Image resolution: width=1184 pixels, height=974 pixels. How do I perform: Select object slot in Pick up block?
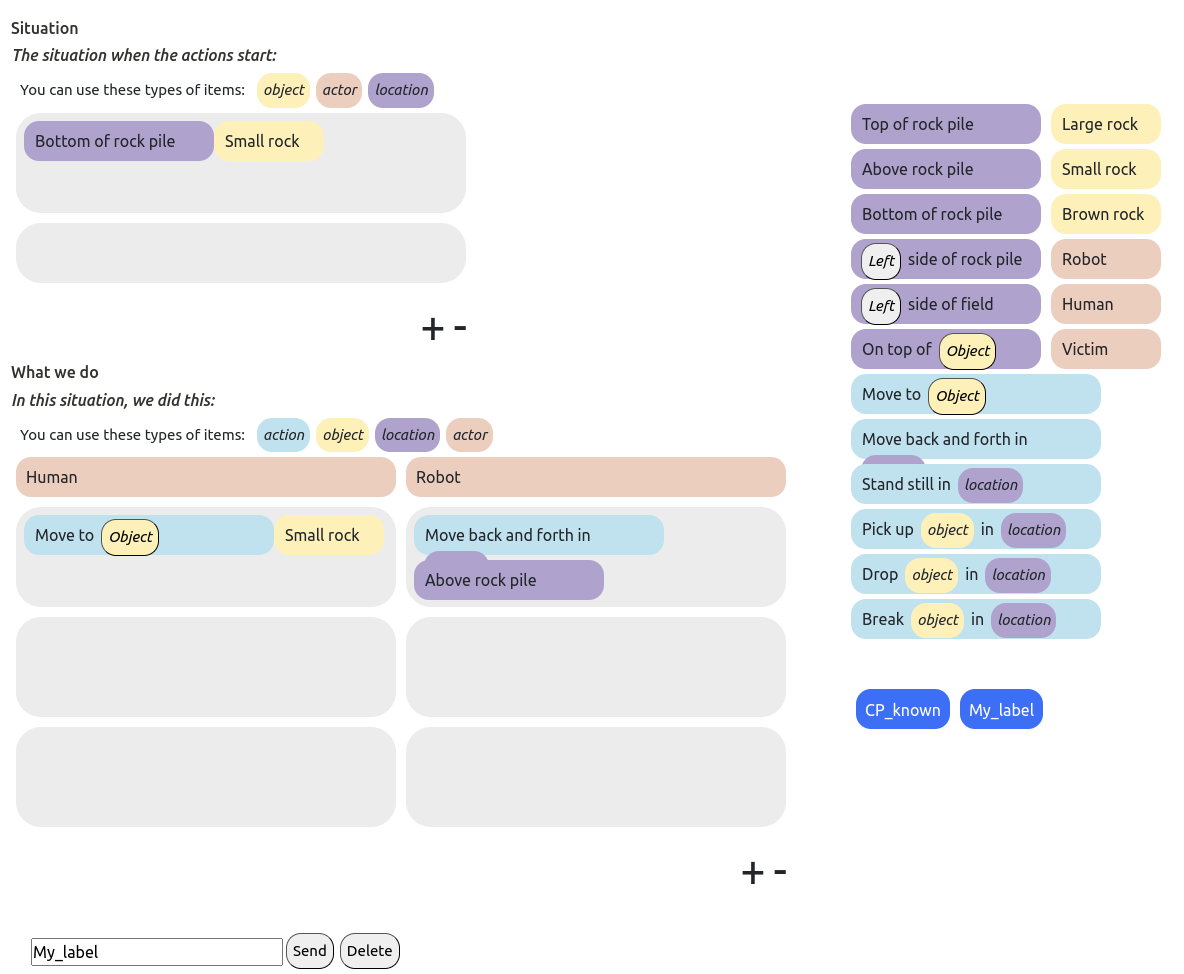point(947,530)
